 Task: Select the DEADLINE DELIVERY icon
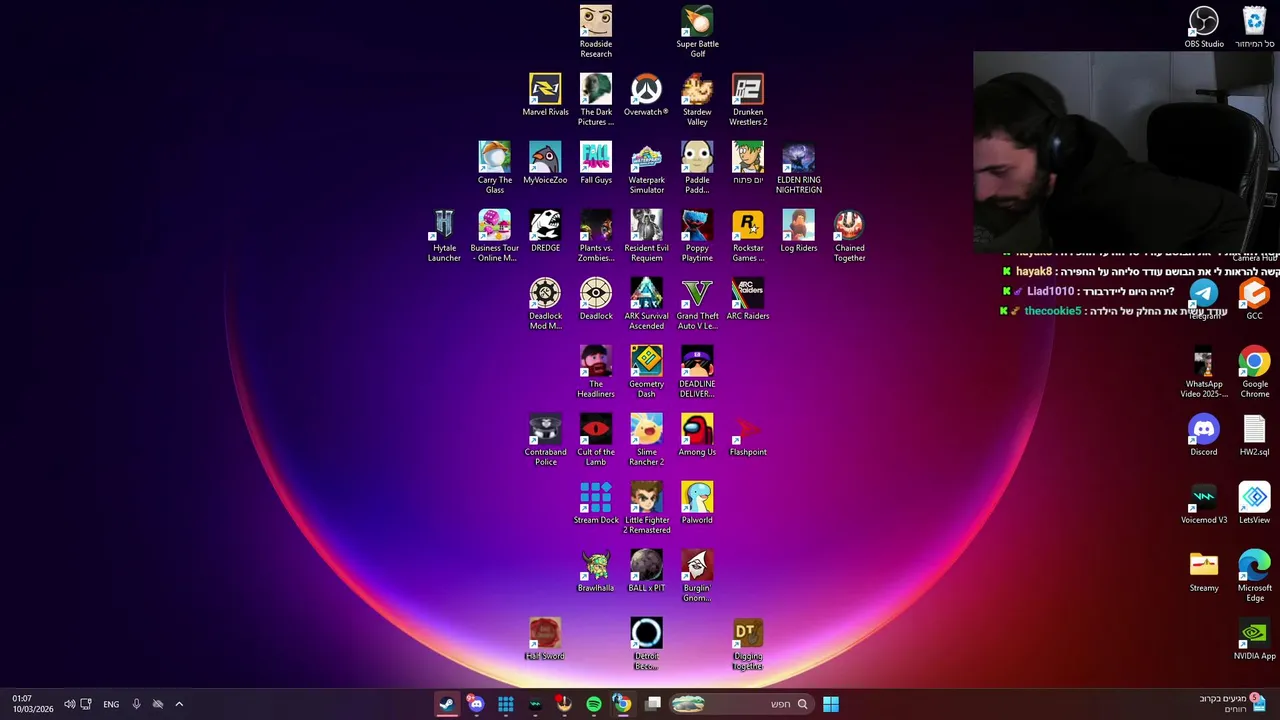pos(697,371)
